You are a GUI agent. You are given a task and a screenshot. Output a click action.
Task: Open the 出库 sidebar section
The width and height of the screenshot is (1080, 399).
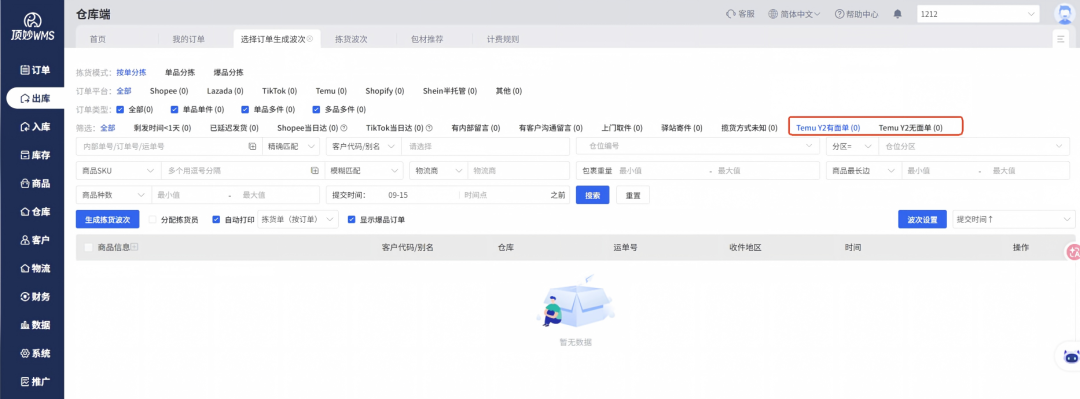(x=35, y=99)
